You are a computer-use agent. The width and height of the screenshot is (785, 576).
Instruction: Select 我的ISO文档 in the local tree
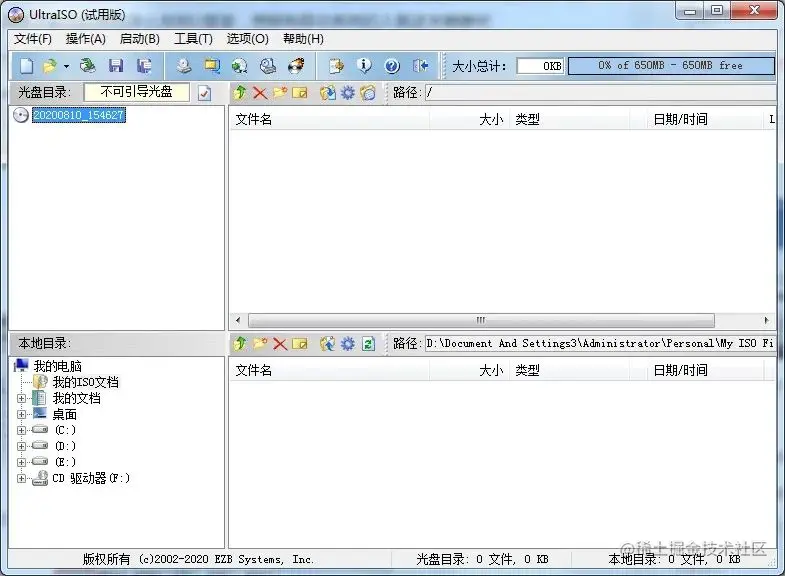pyautogui.click(x=86, y=382)
